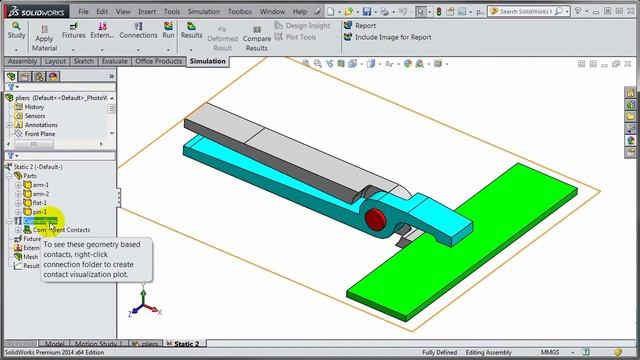
Task: Click the Select cursor tool
Action: click(420, 11)
